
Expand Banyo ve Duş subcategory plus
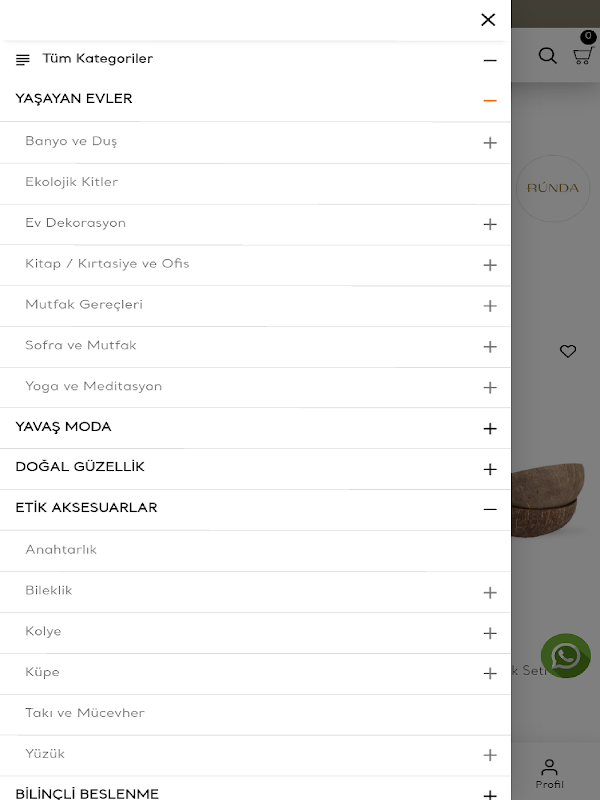pos(490,143)
